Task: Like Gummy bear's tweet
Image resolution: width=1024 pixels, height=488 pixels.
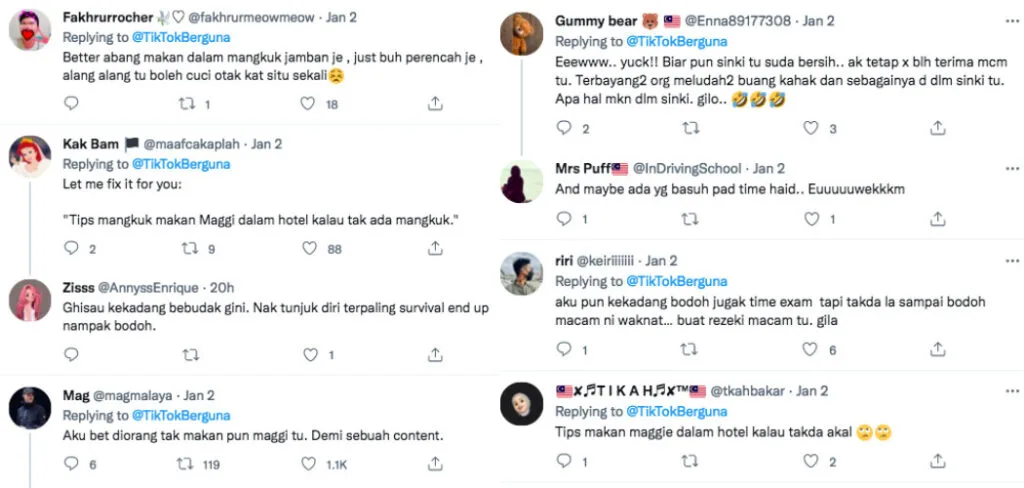Action: tap(811, 128)
